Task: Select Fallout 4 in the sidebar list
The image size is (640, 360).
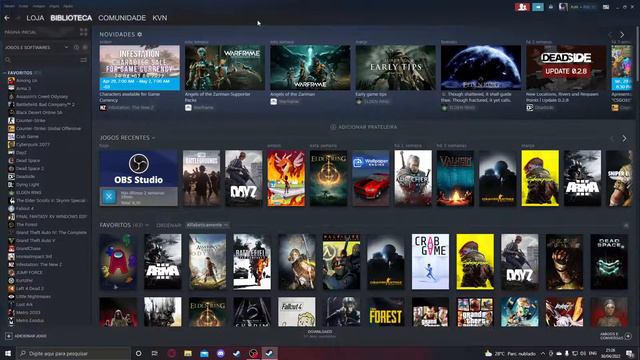Action: pyautogui.click(x=24, y=208)
